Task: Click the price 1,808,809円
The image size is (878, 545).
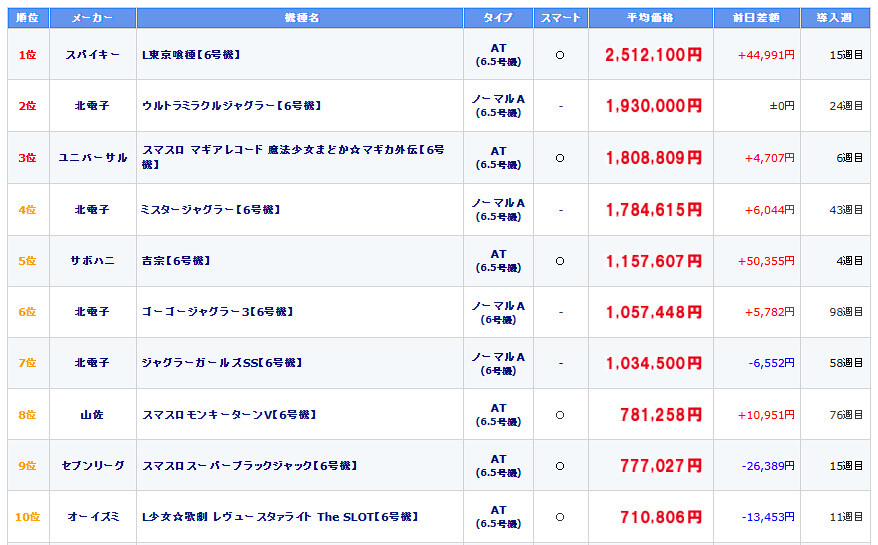Action: click(653, 158)
